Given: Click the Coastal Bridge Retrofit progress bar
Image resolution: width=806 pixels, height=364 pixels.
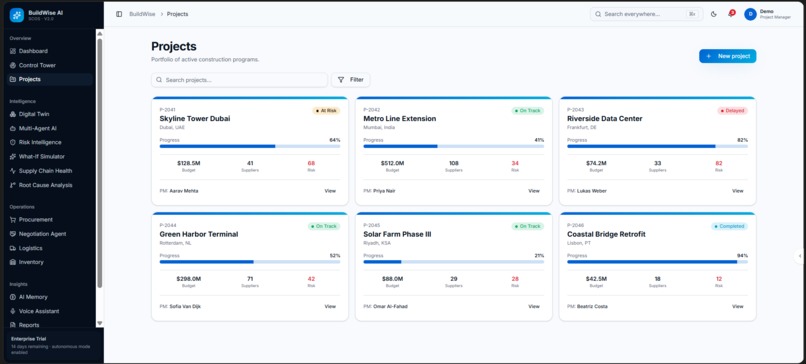Looking at the screenshot, I should pos(657,262).
